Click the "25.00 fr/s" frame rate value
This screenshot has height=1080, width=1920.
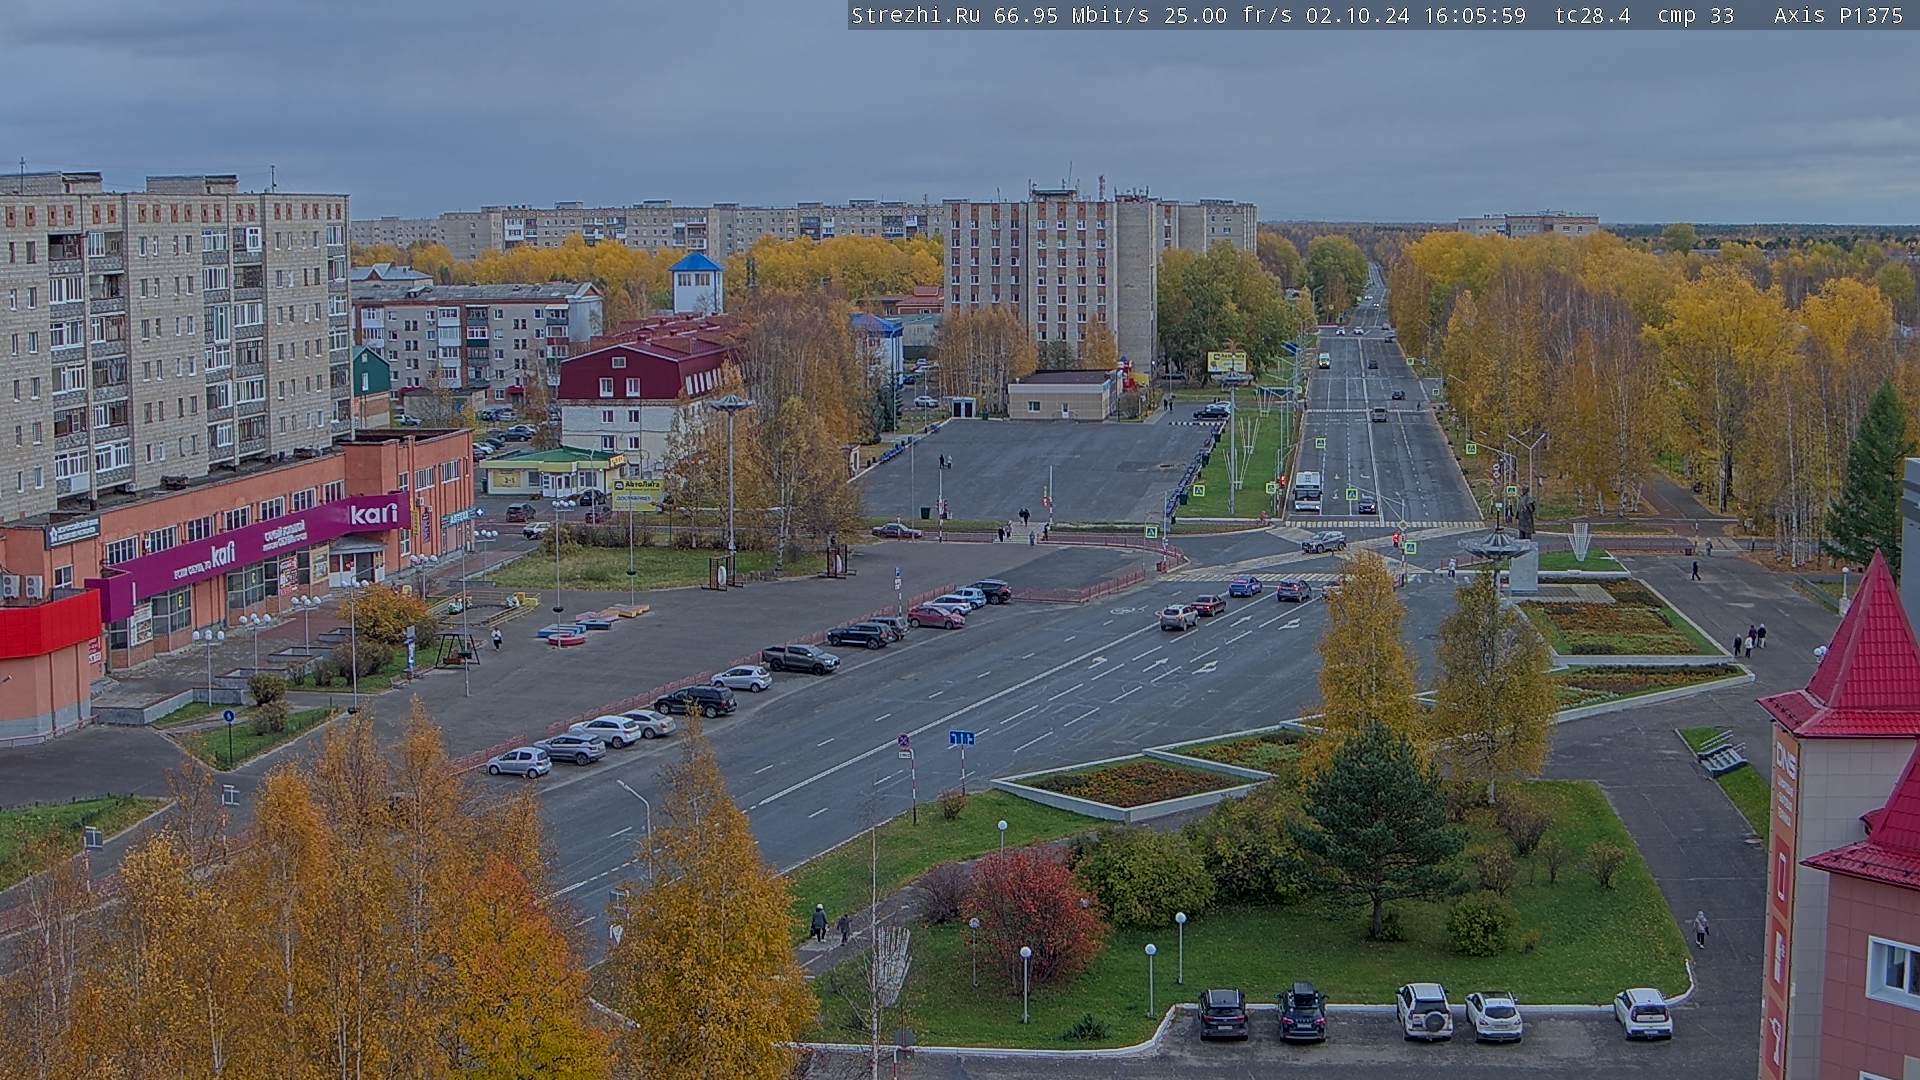(x=1228, y=15)
